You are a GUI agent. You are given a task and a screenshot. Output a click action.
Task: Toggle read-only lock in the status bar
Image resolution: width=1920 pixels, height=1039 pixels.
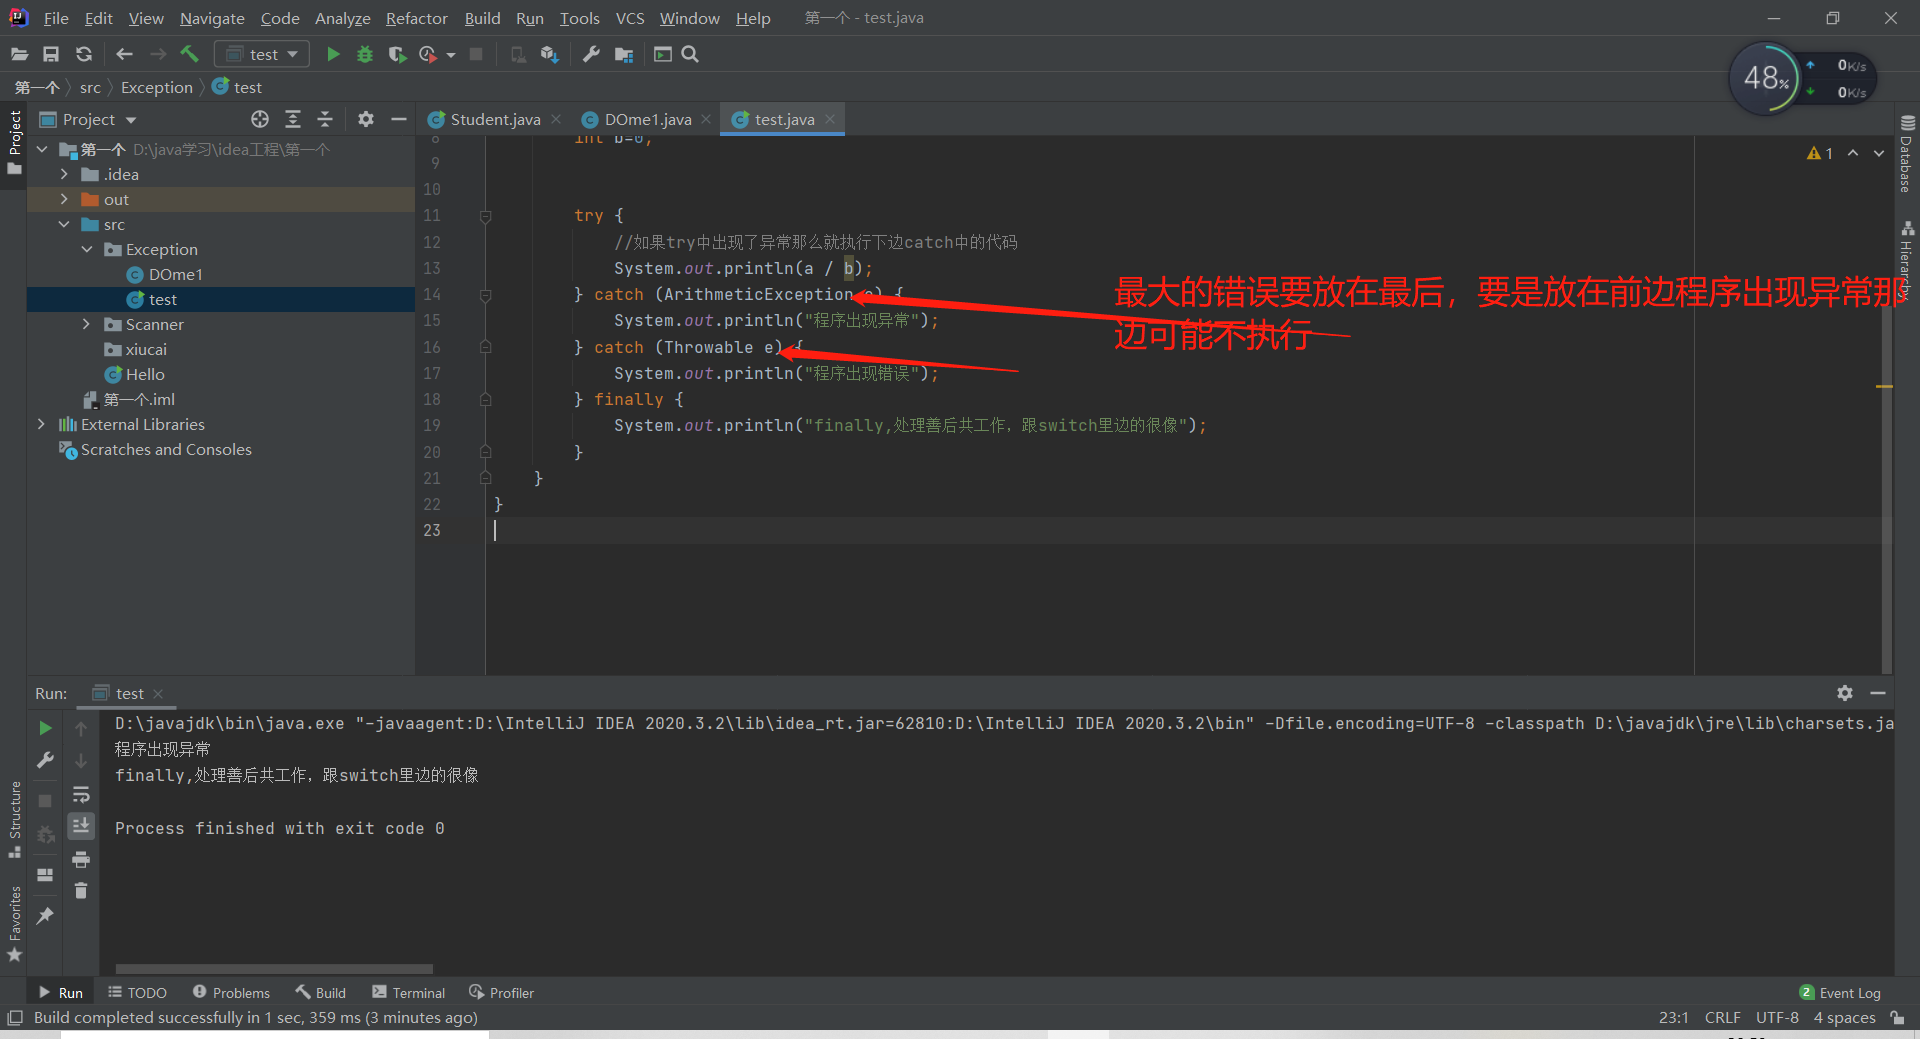(x=1897, y=1018)
